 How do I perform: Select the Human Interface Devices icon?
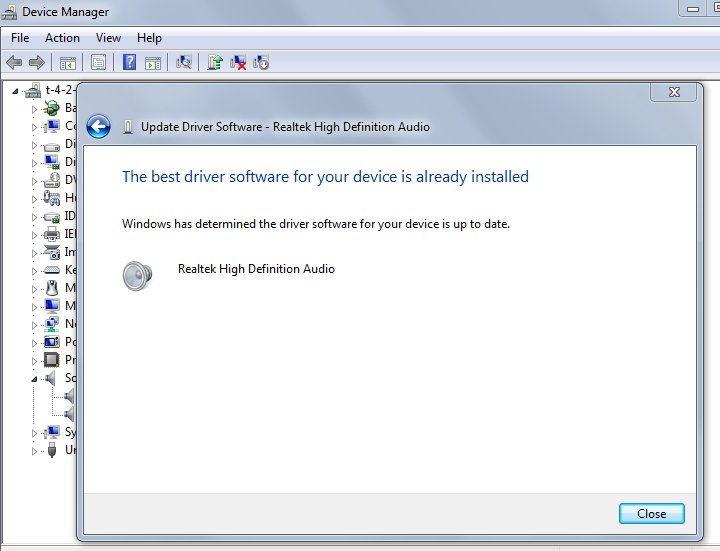[x=51, y=198]
